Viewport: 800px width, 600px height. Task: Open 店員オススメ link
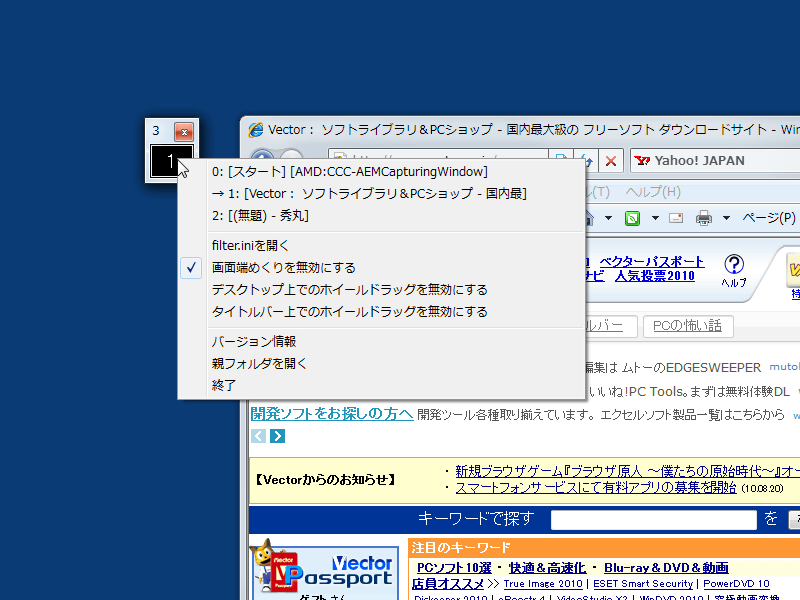[x=448, y=584]
